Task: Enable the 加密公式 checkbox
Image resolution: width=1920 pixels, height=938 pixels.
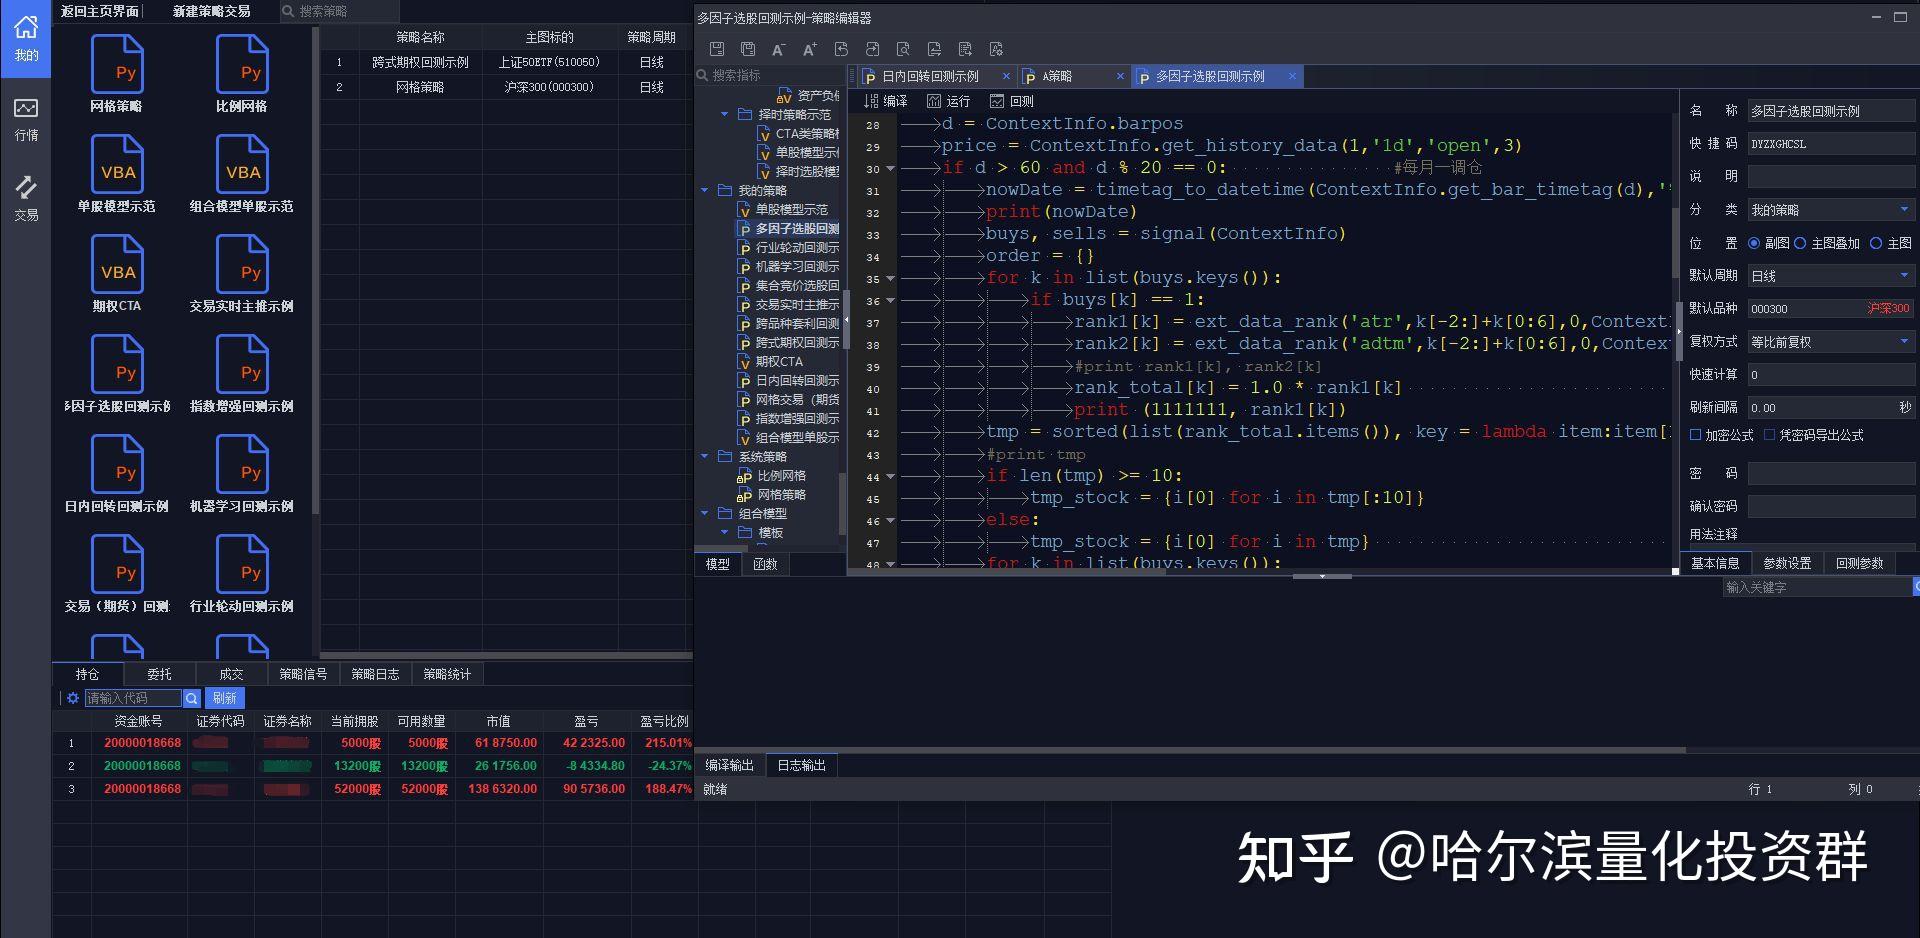Action: click(x=1695, y=435)
